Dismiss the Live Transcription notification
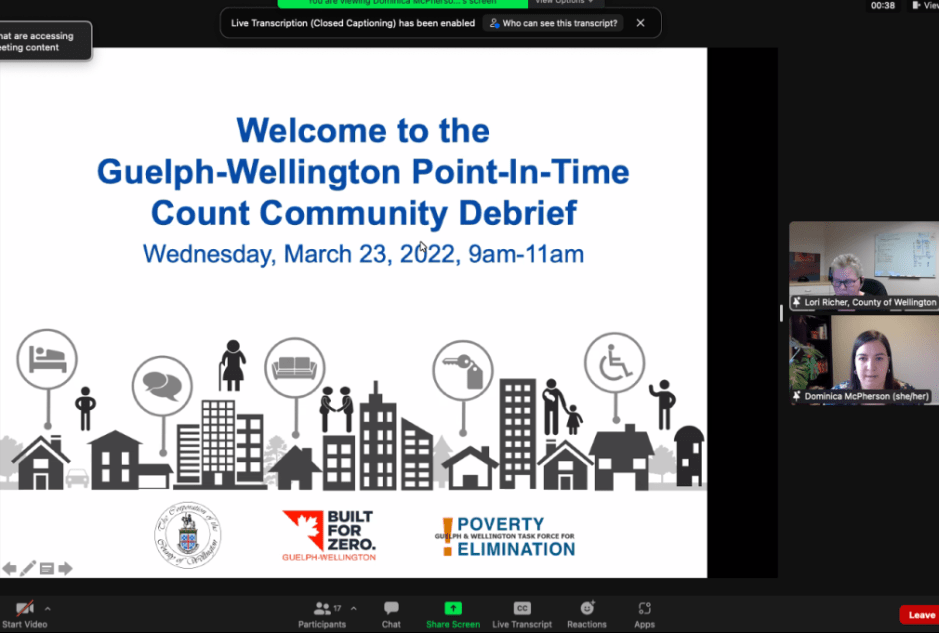The image size is (939, 633). 640,23
